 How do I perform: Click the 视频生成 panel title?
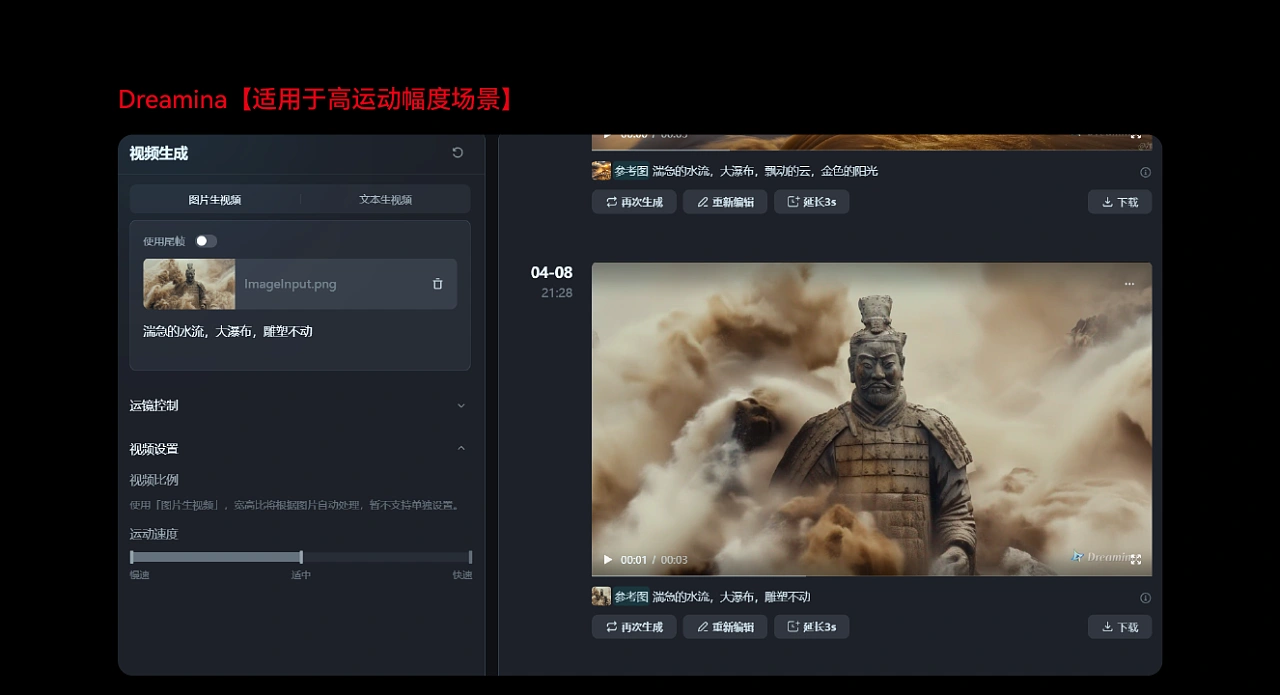coord(159,153)
